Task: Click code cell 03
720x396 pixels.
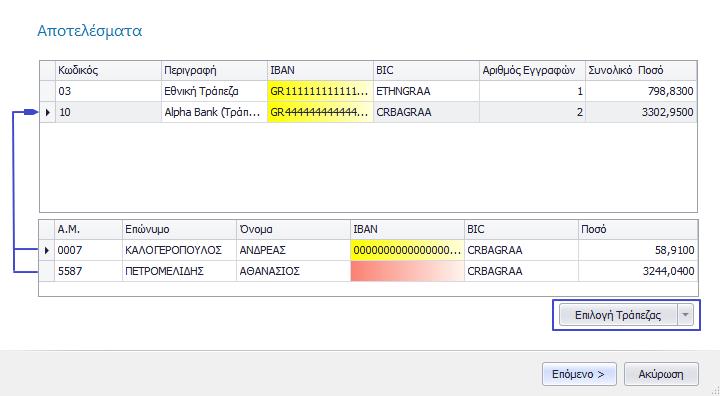Action: tap(108, 91)
